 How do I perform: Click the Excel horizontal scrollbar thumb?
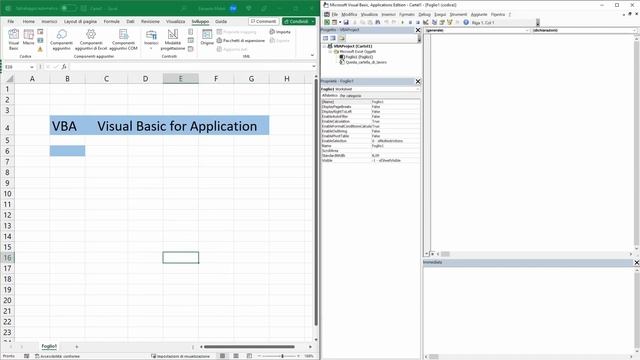pos(249,347)
